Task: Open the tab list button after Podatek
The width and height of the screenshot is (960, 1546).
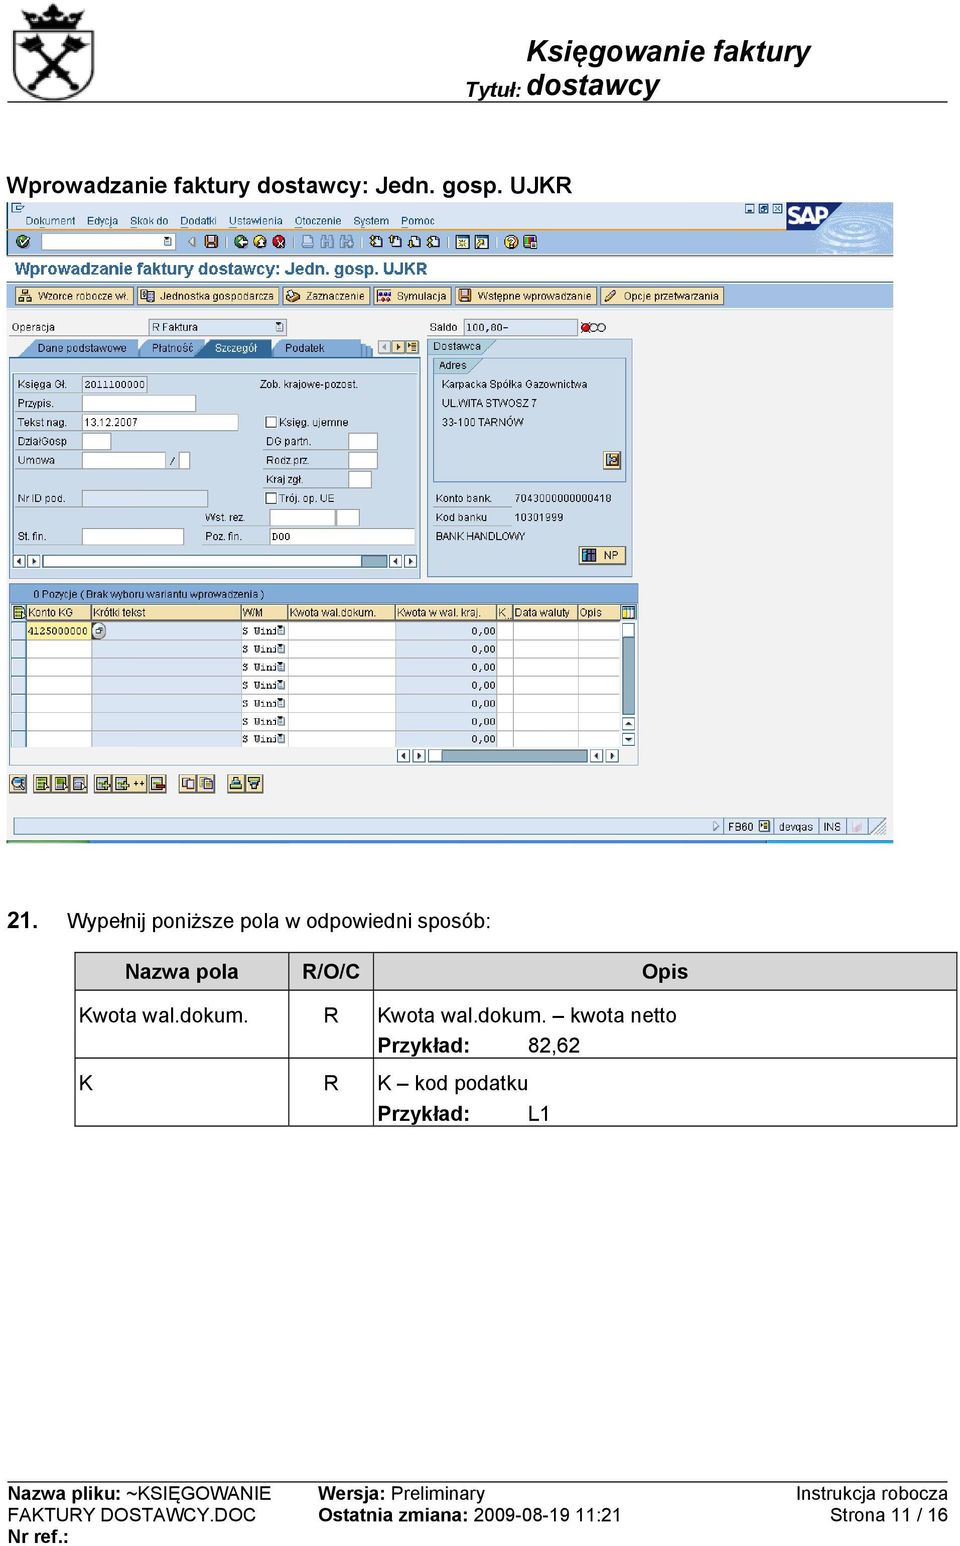Action: pos(412,347)
